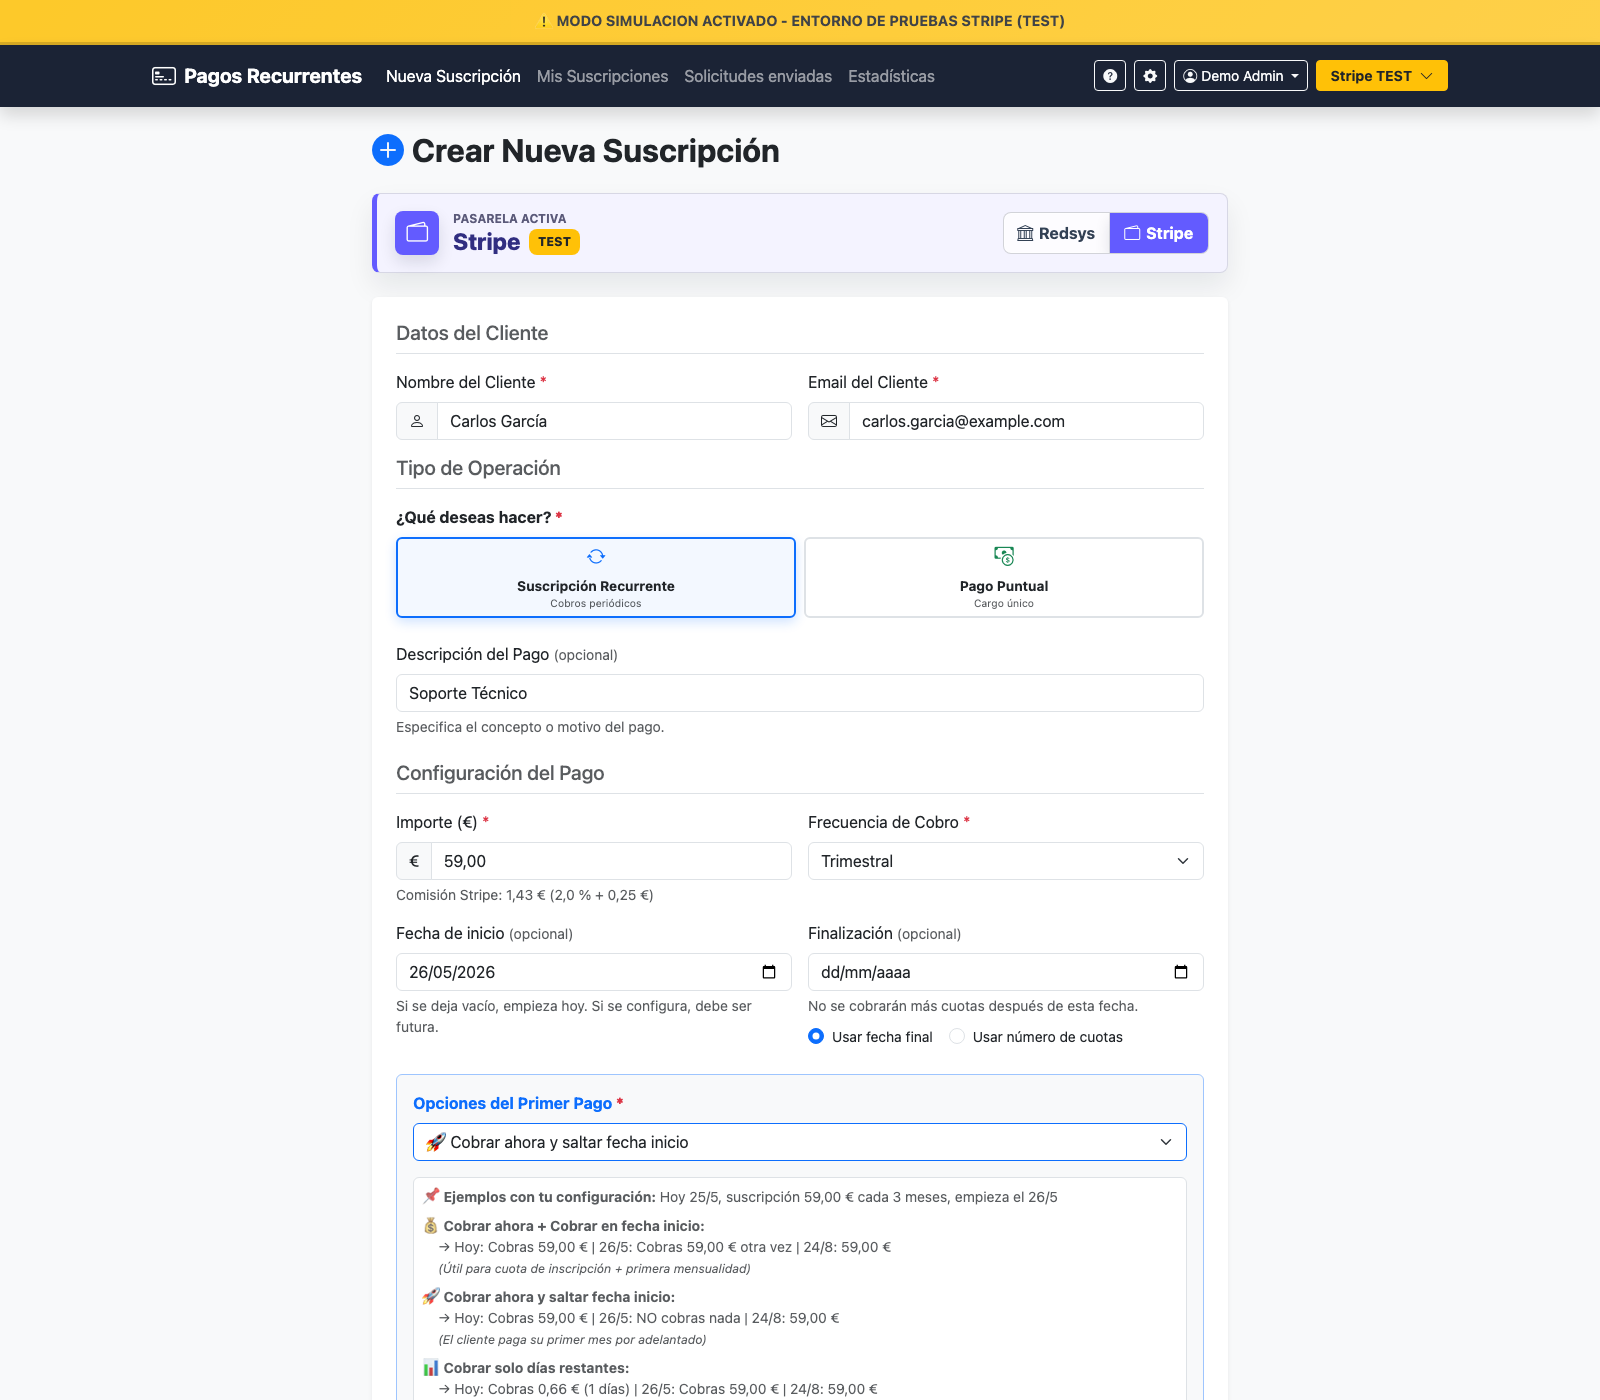Viewport: 1600px width, 1400px height.
Task: Click the envelope icon beside email field
Action: click(x=829, y=421)
